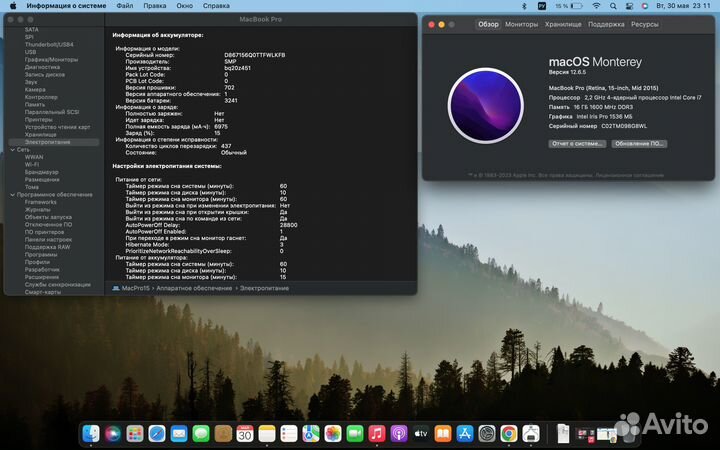This screenshot has height=450, width=720.
Task: Open Google Chrome from the Dock
Action: tap(509, 433)
